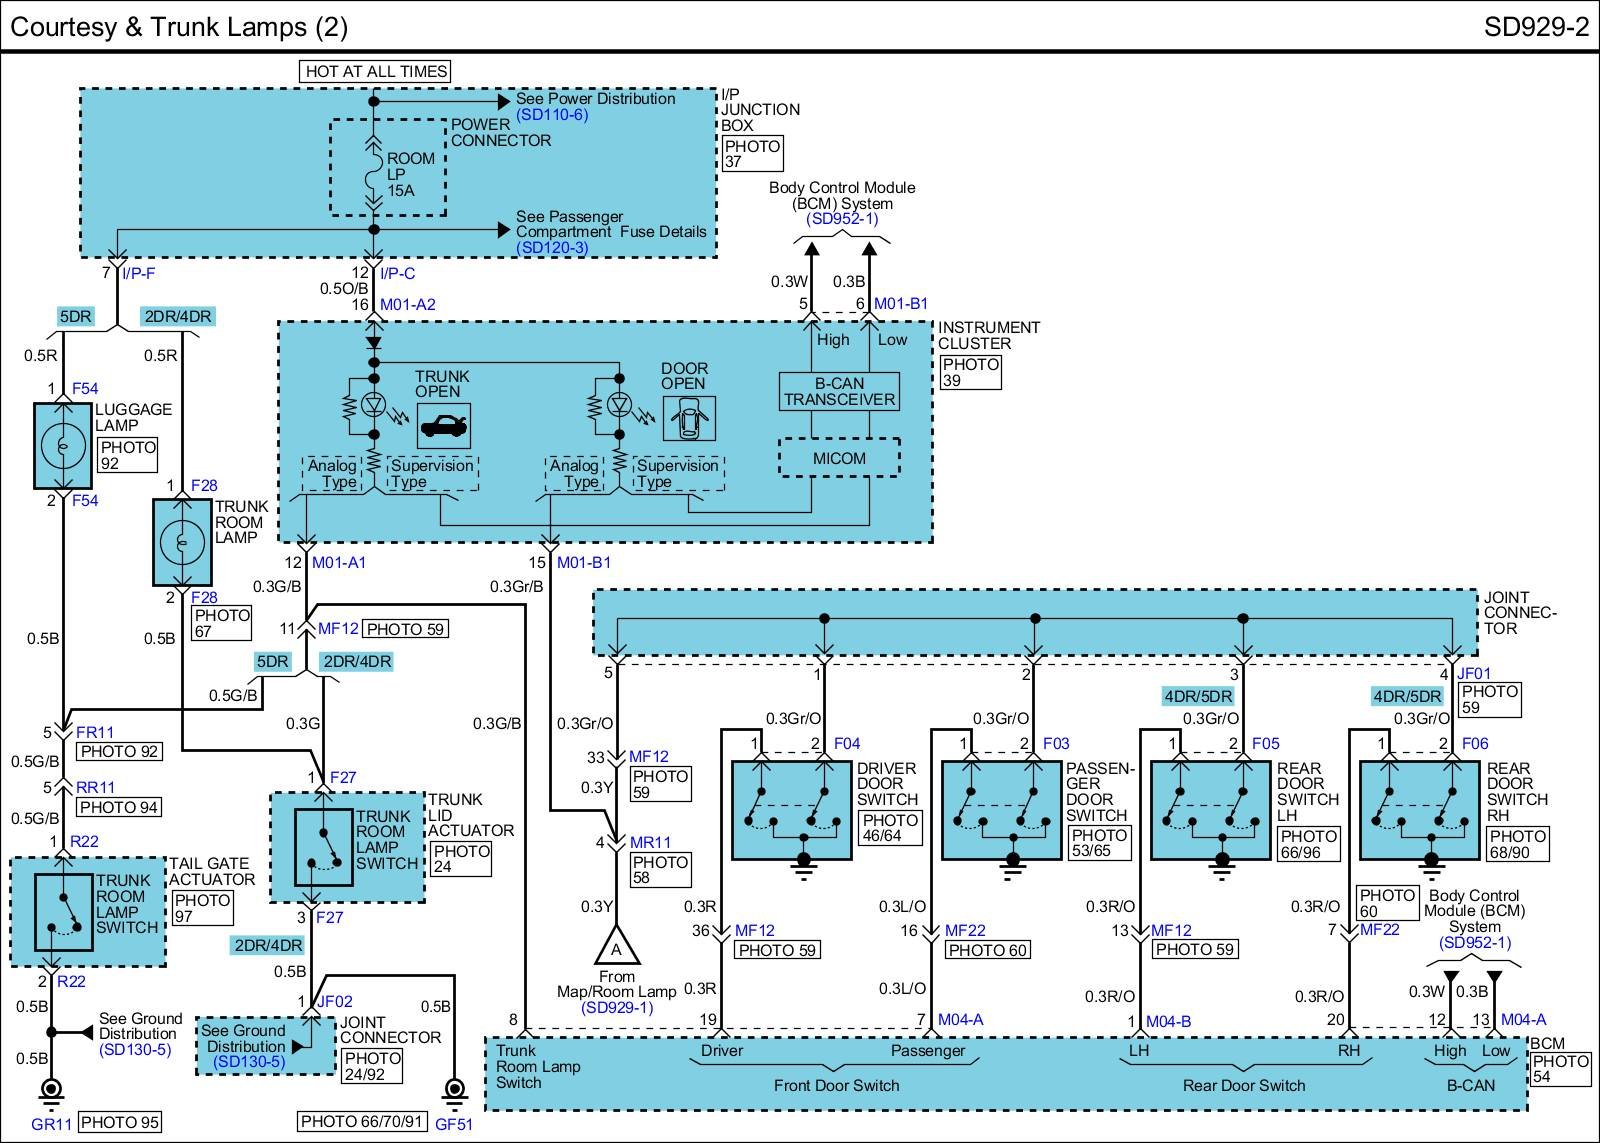The height and width of the screenshot is (1143, 1600).
Task: Open PHOTO 39 for Instrument Cluster
Action: tap(970, 372)
